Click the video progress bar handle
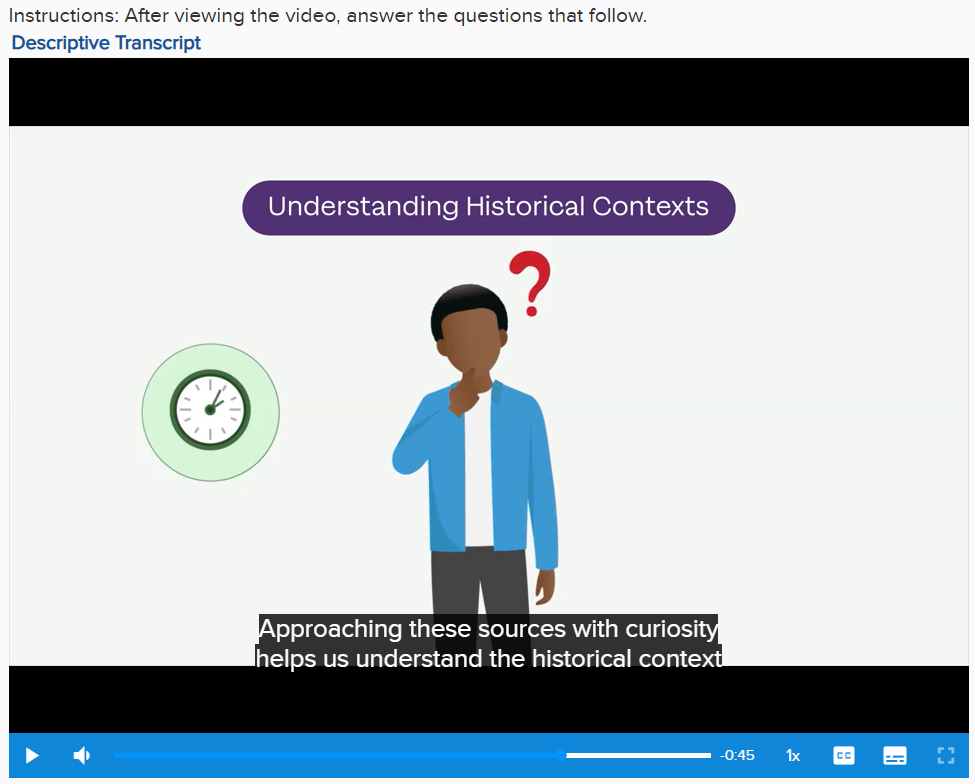The height and width of the screenshot is (784, 975). [561, 755]
